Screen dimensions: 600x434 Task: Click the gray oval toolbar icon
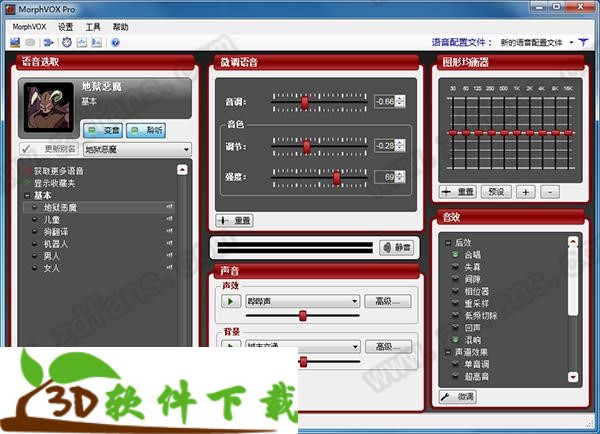tap(30, 42)
